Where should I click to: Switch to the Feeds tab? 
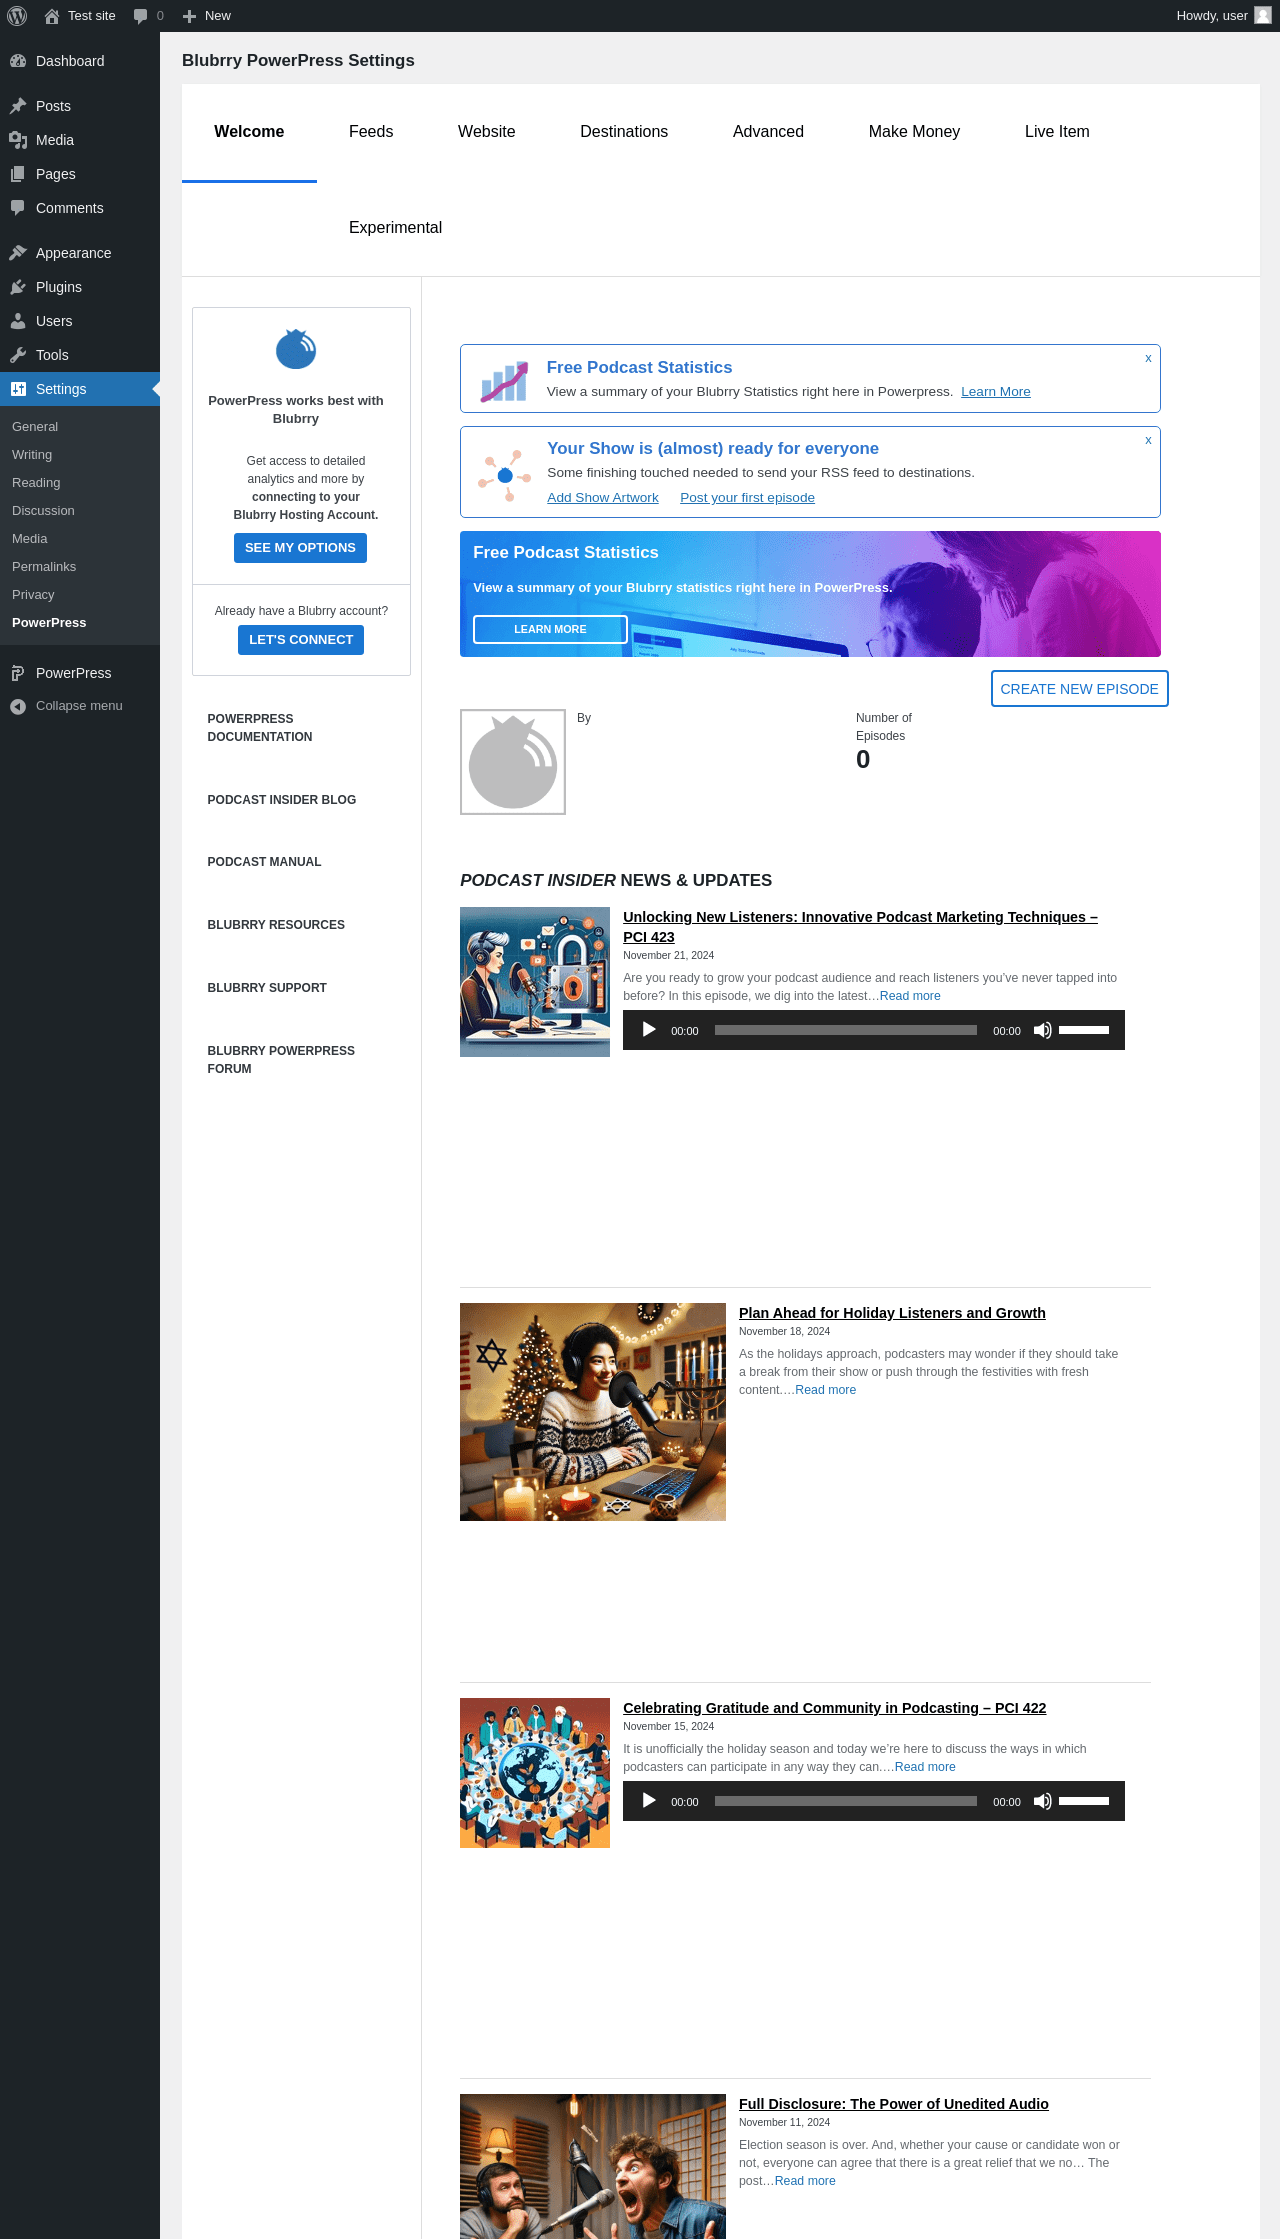coord(371,132)
